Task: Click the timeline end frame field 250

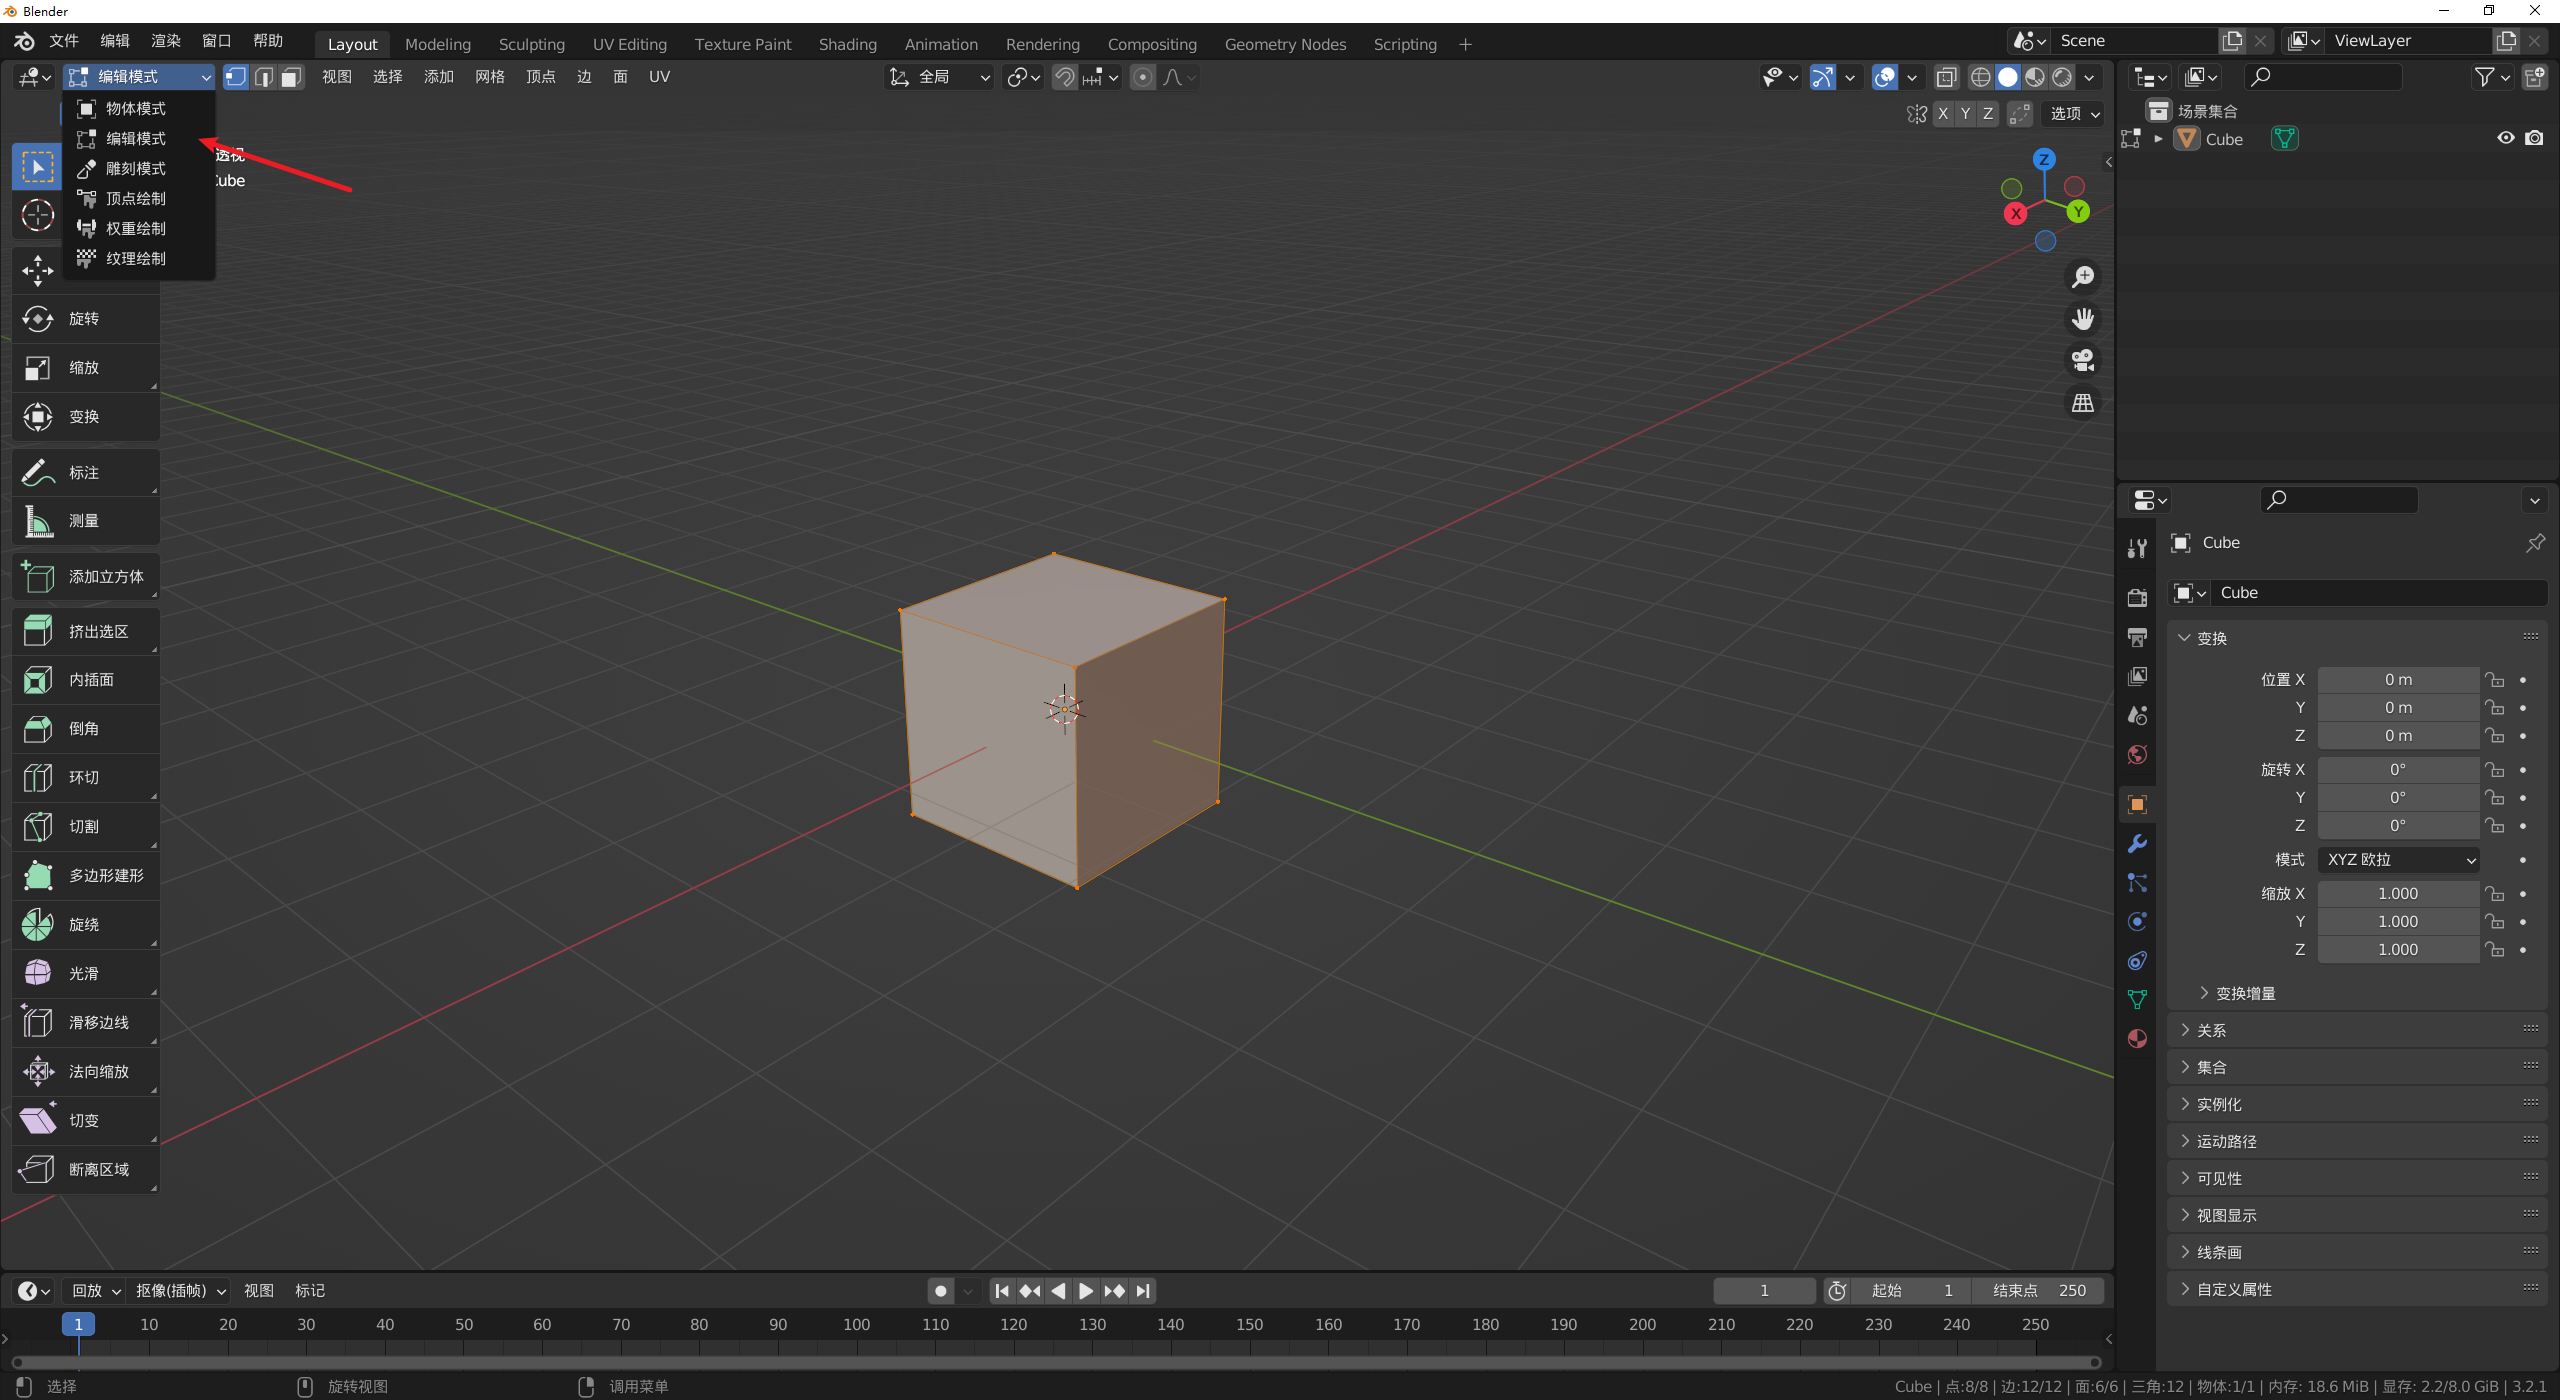Action: (2040, 1291)
